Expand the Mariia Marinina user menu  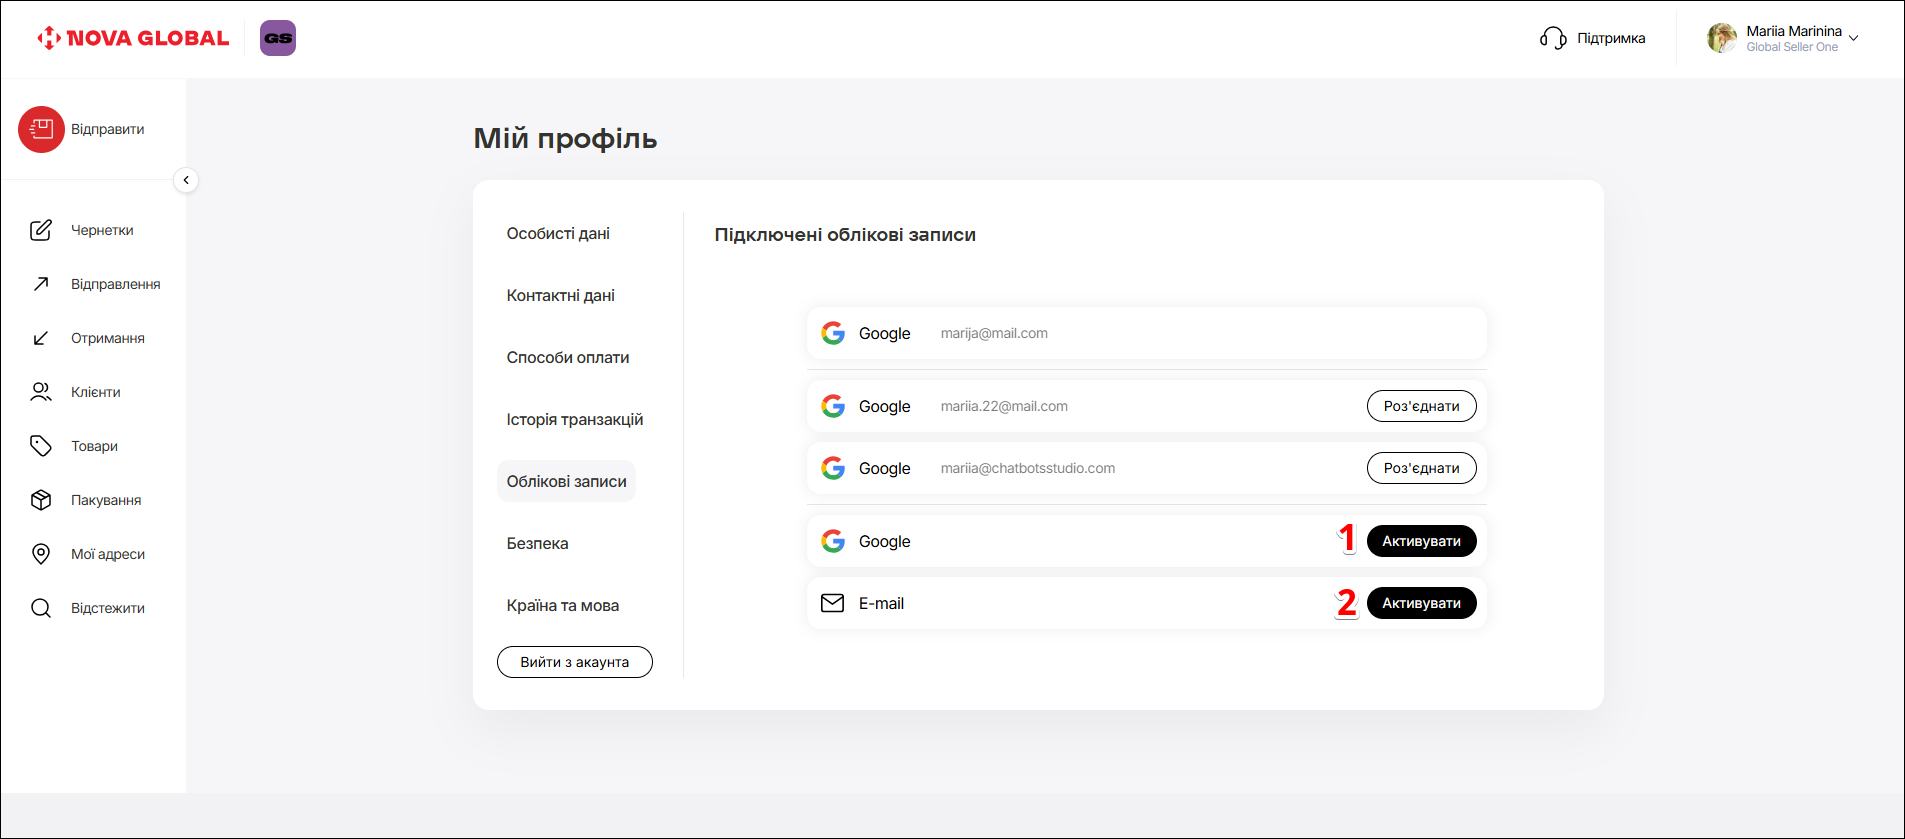[1852, 38]
